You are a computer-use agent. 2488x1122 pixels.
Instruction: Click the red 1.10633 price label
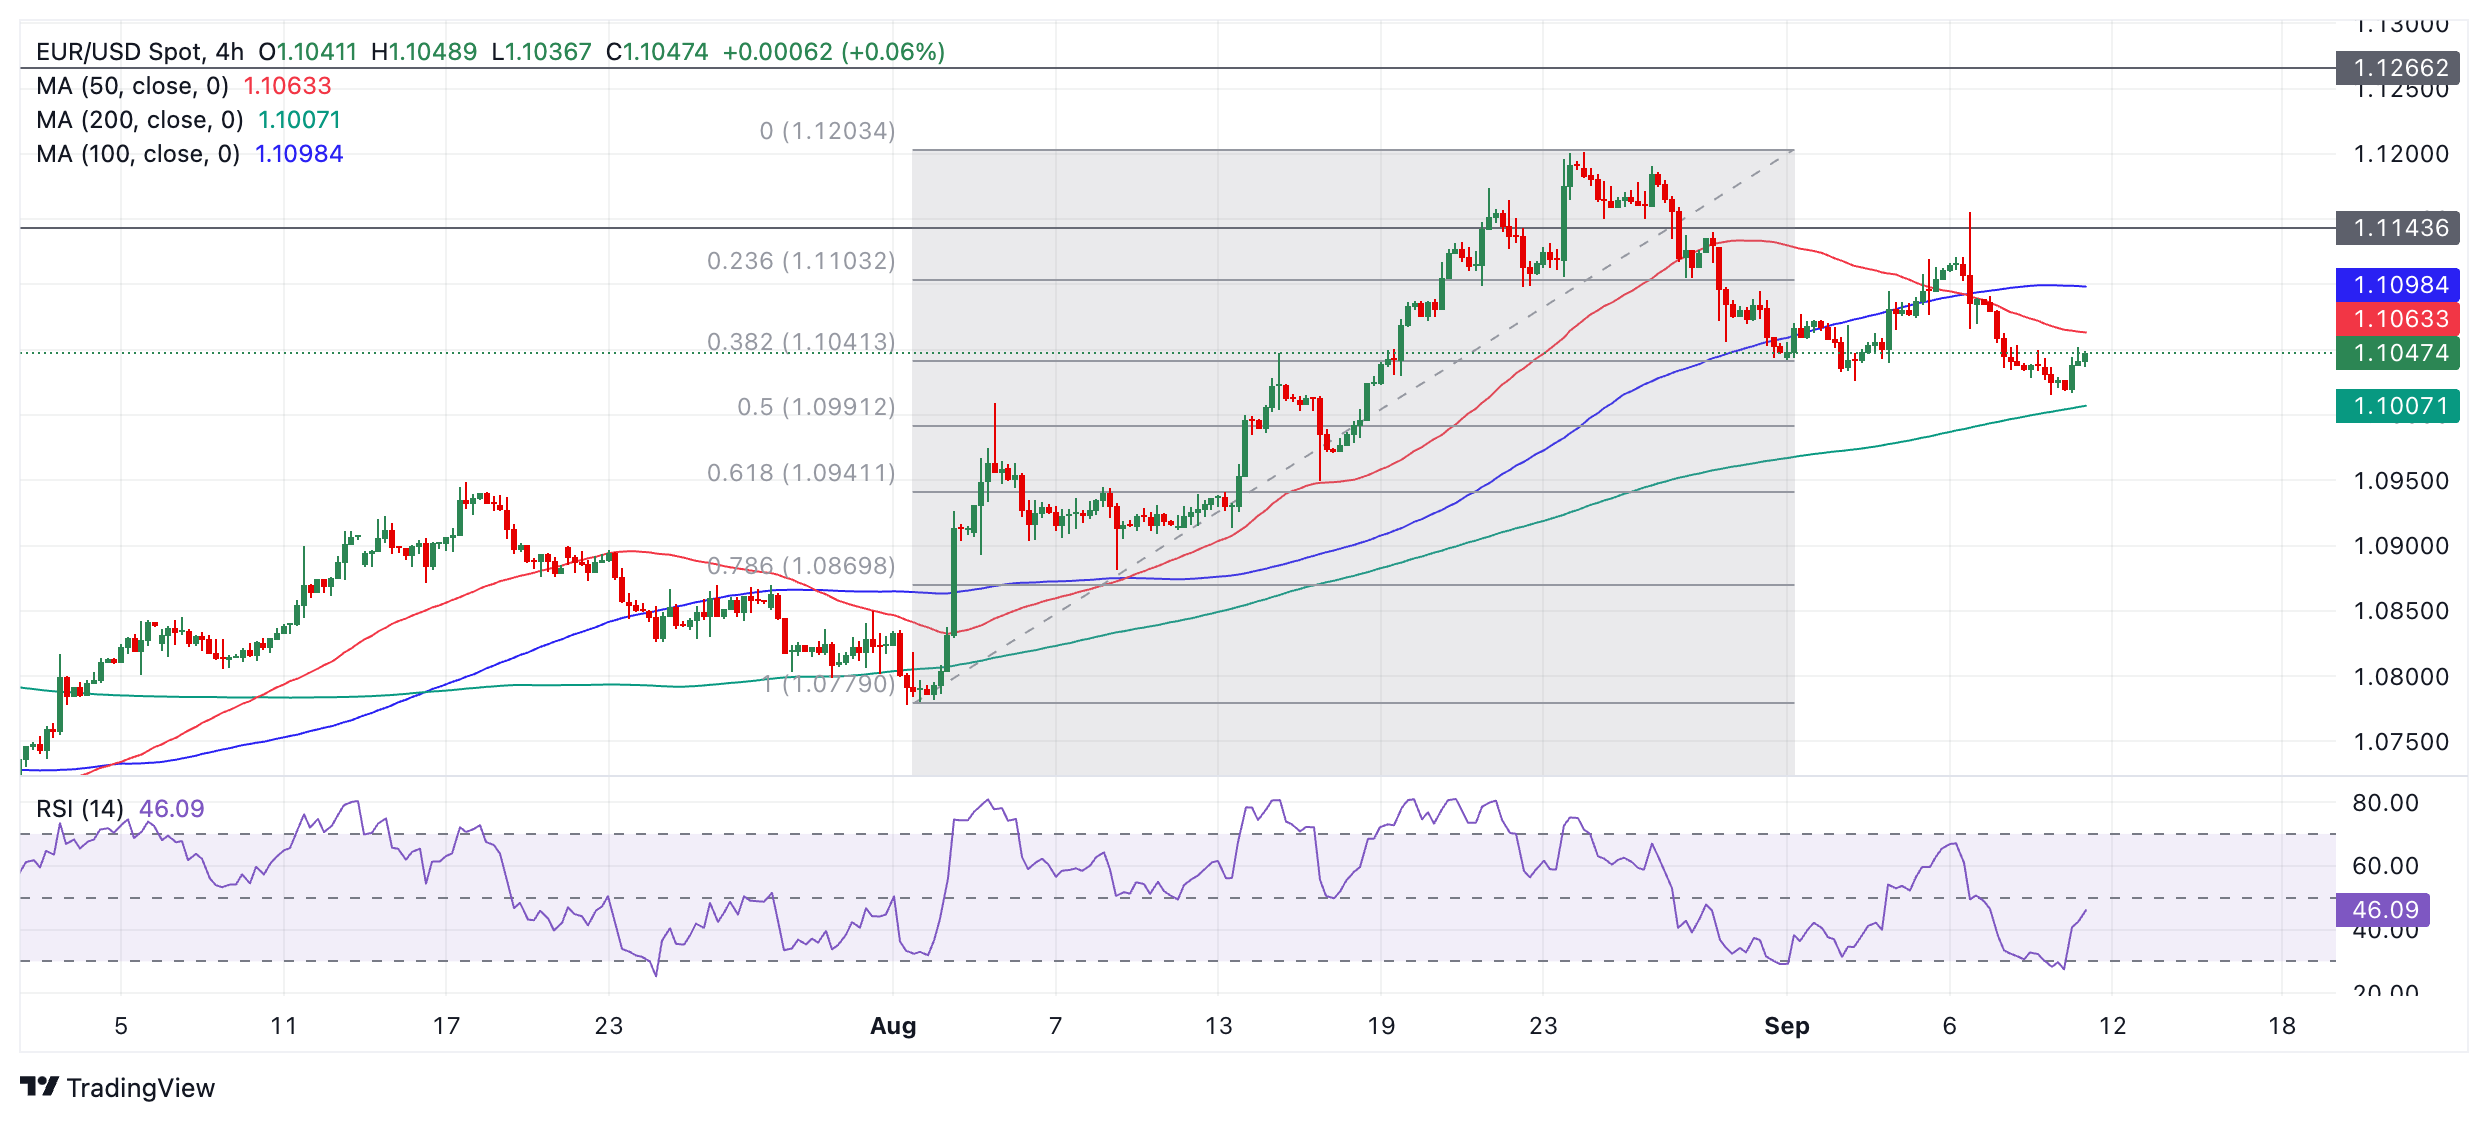2396,319
